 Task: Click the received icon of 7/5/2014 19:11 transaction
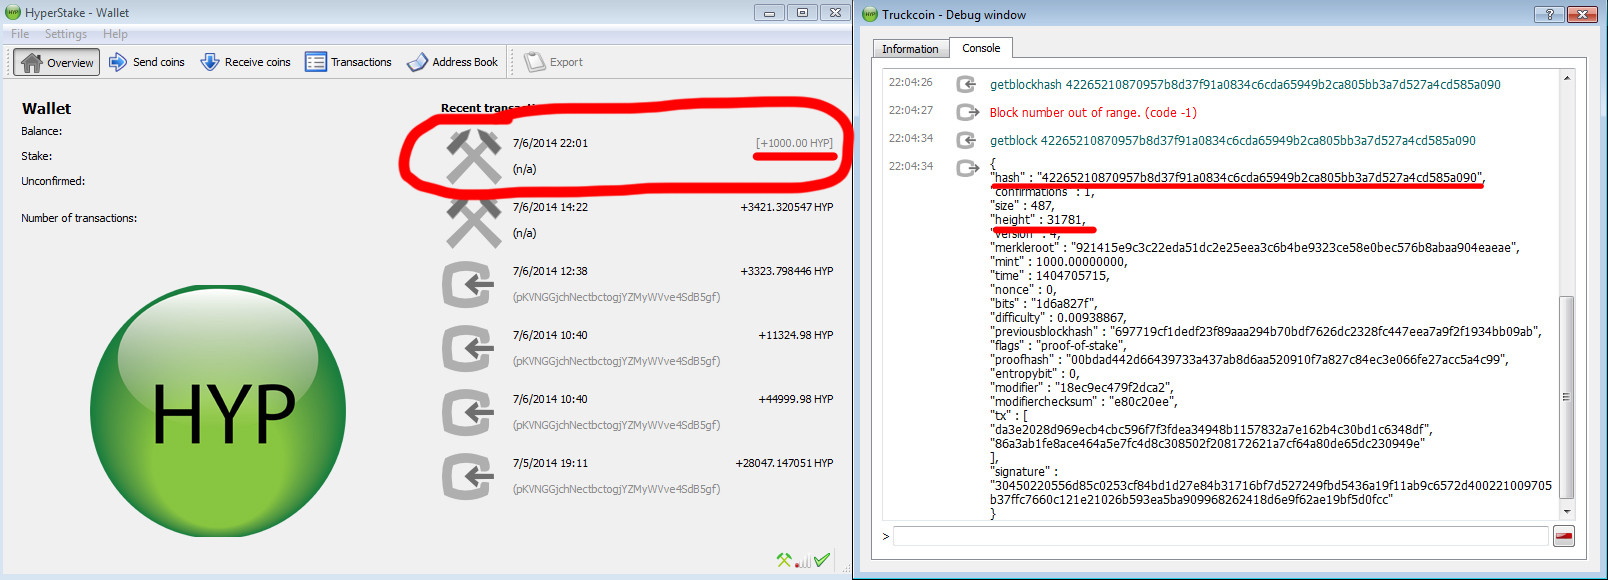(468, 477)
